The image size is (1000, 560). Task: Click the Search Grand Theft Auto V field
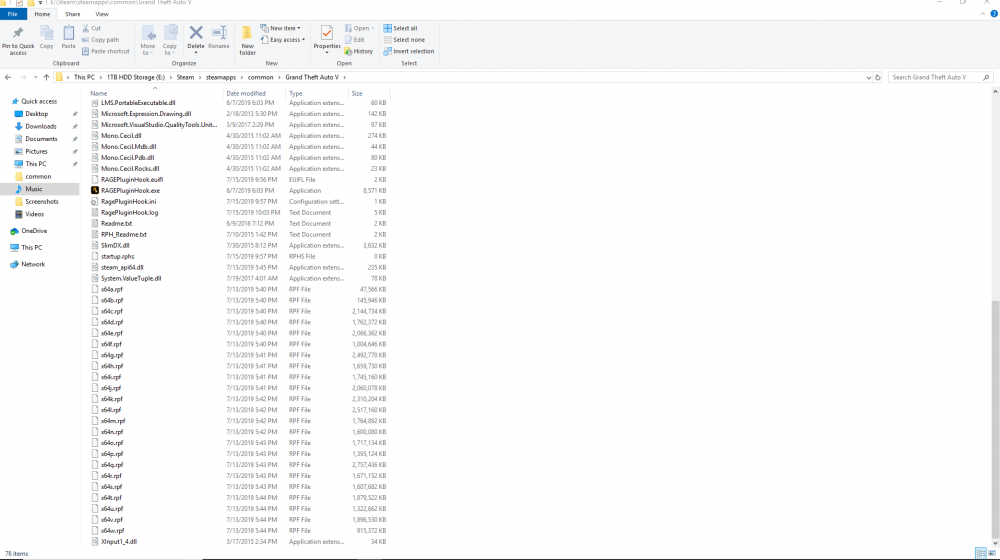(x=941, y=77)
